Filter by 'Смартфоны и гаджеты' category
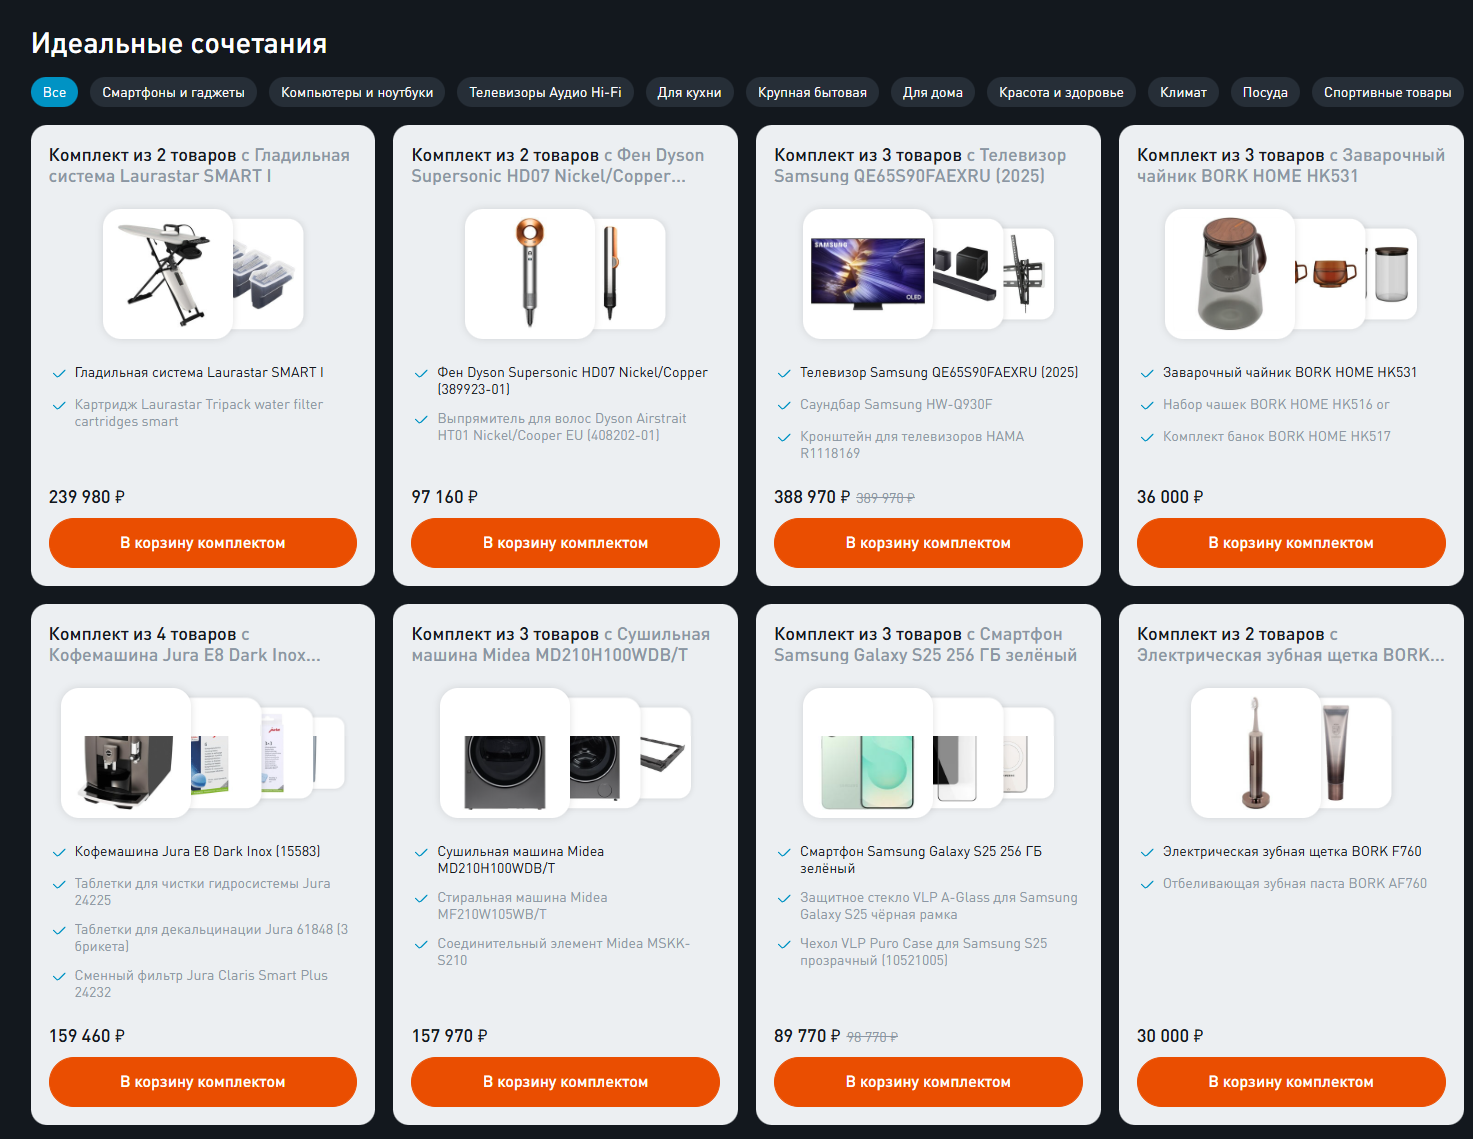This screenshot has height=1139, width=1473. pos(173,92)
